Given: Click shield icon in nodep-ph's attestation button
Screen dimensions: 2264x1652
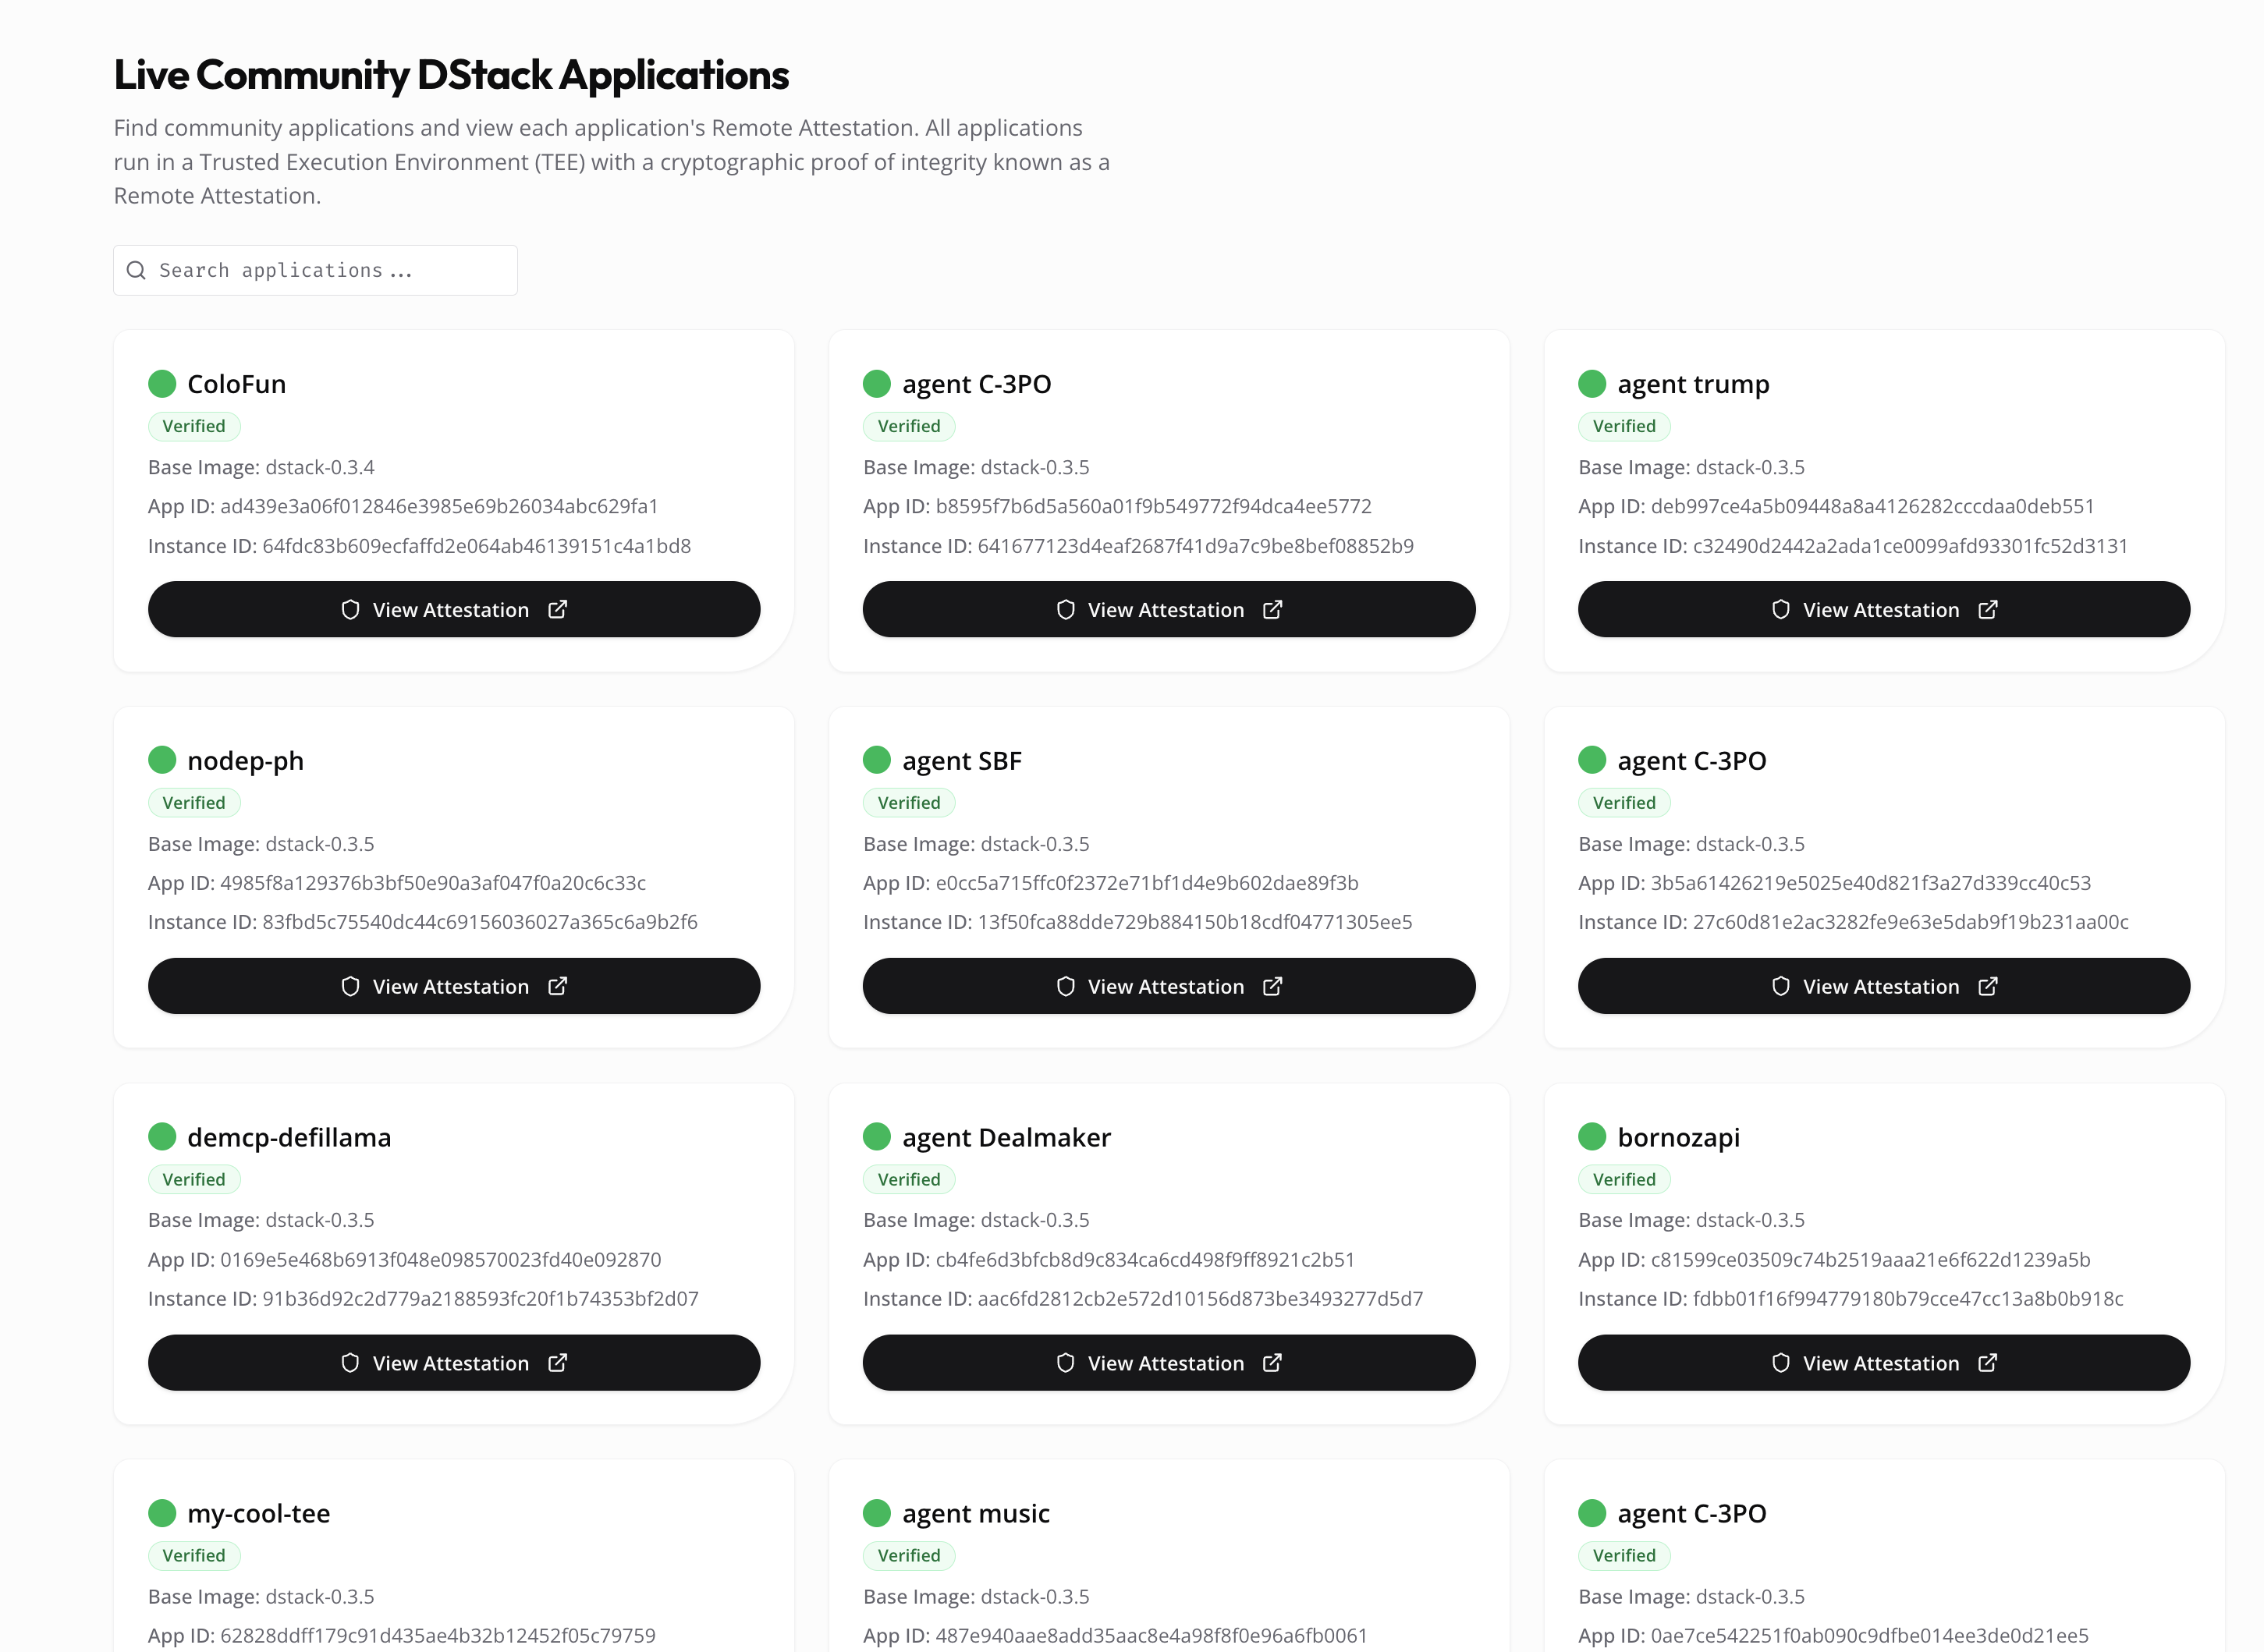Looking at the screenshot, I should [350, 987].
